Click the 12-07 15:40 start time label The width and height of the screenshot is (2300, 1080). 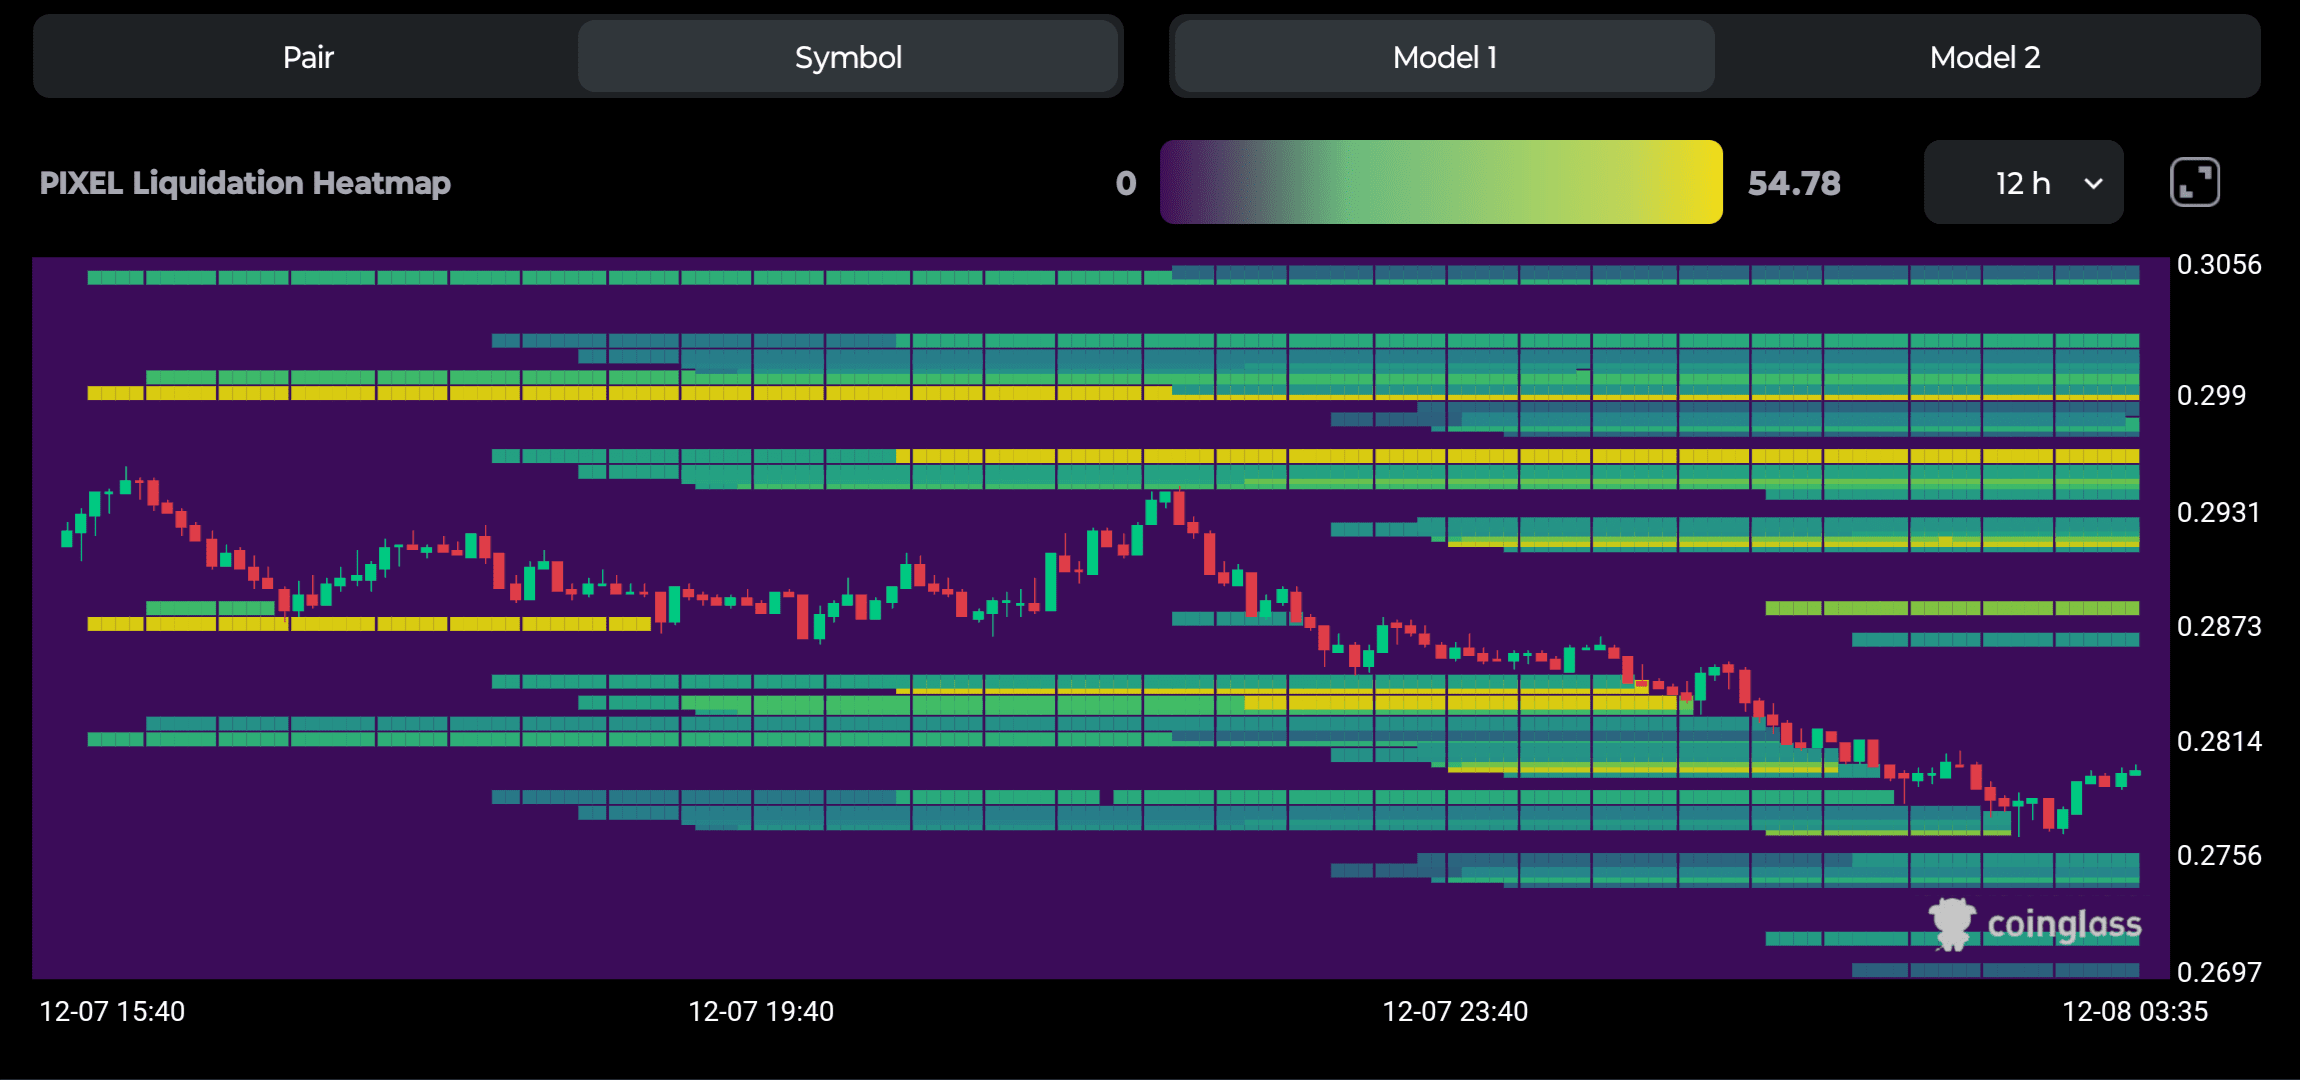(112, 1012)
